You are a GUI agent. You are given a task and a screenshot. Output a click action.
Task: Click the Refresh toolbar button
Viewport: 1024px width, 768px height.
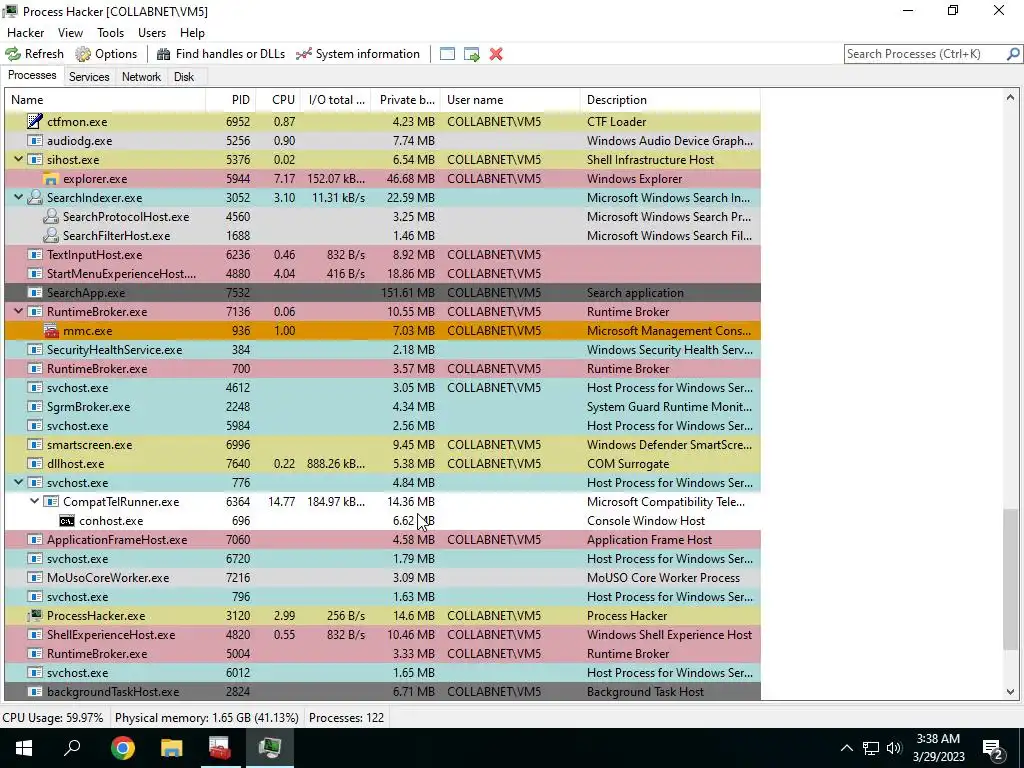(35, 54)
